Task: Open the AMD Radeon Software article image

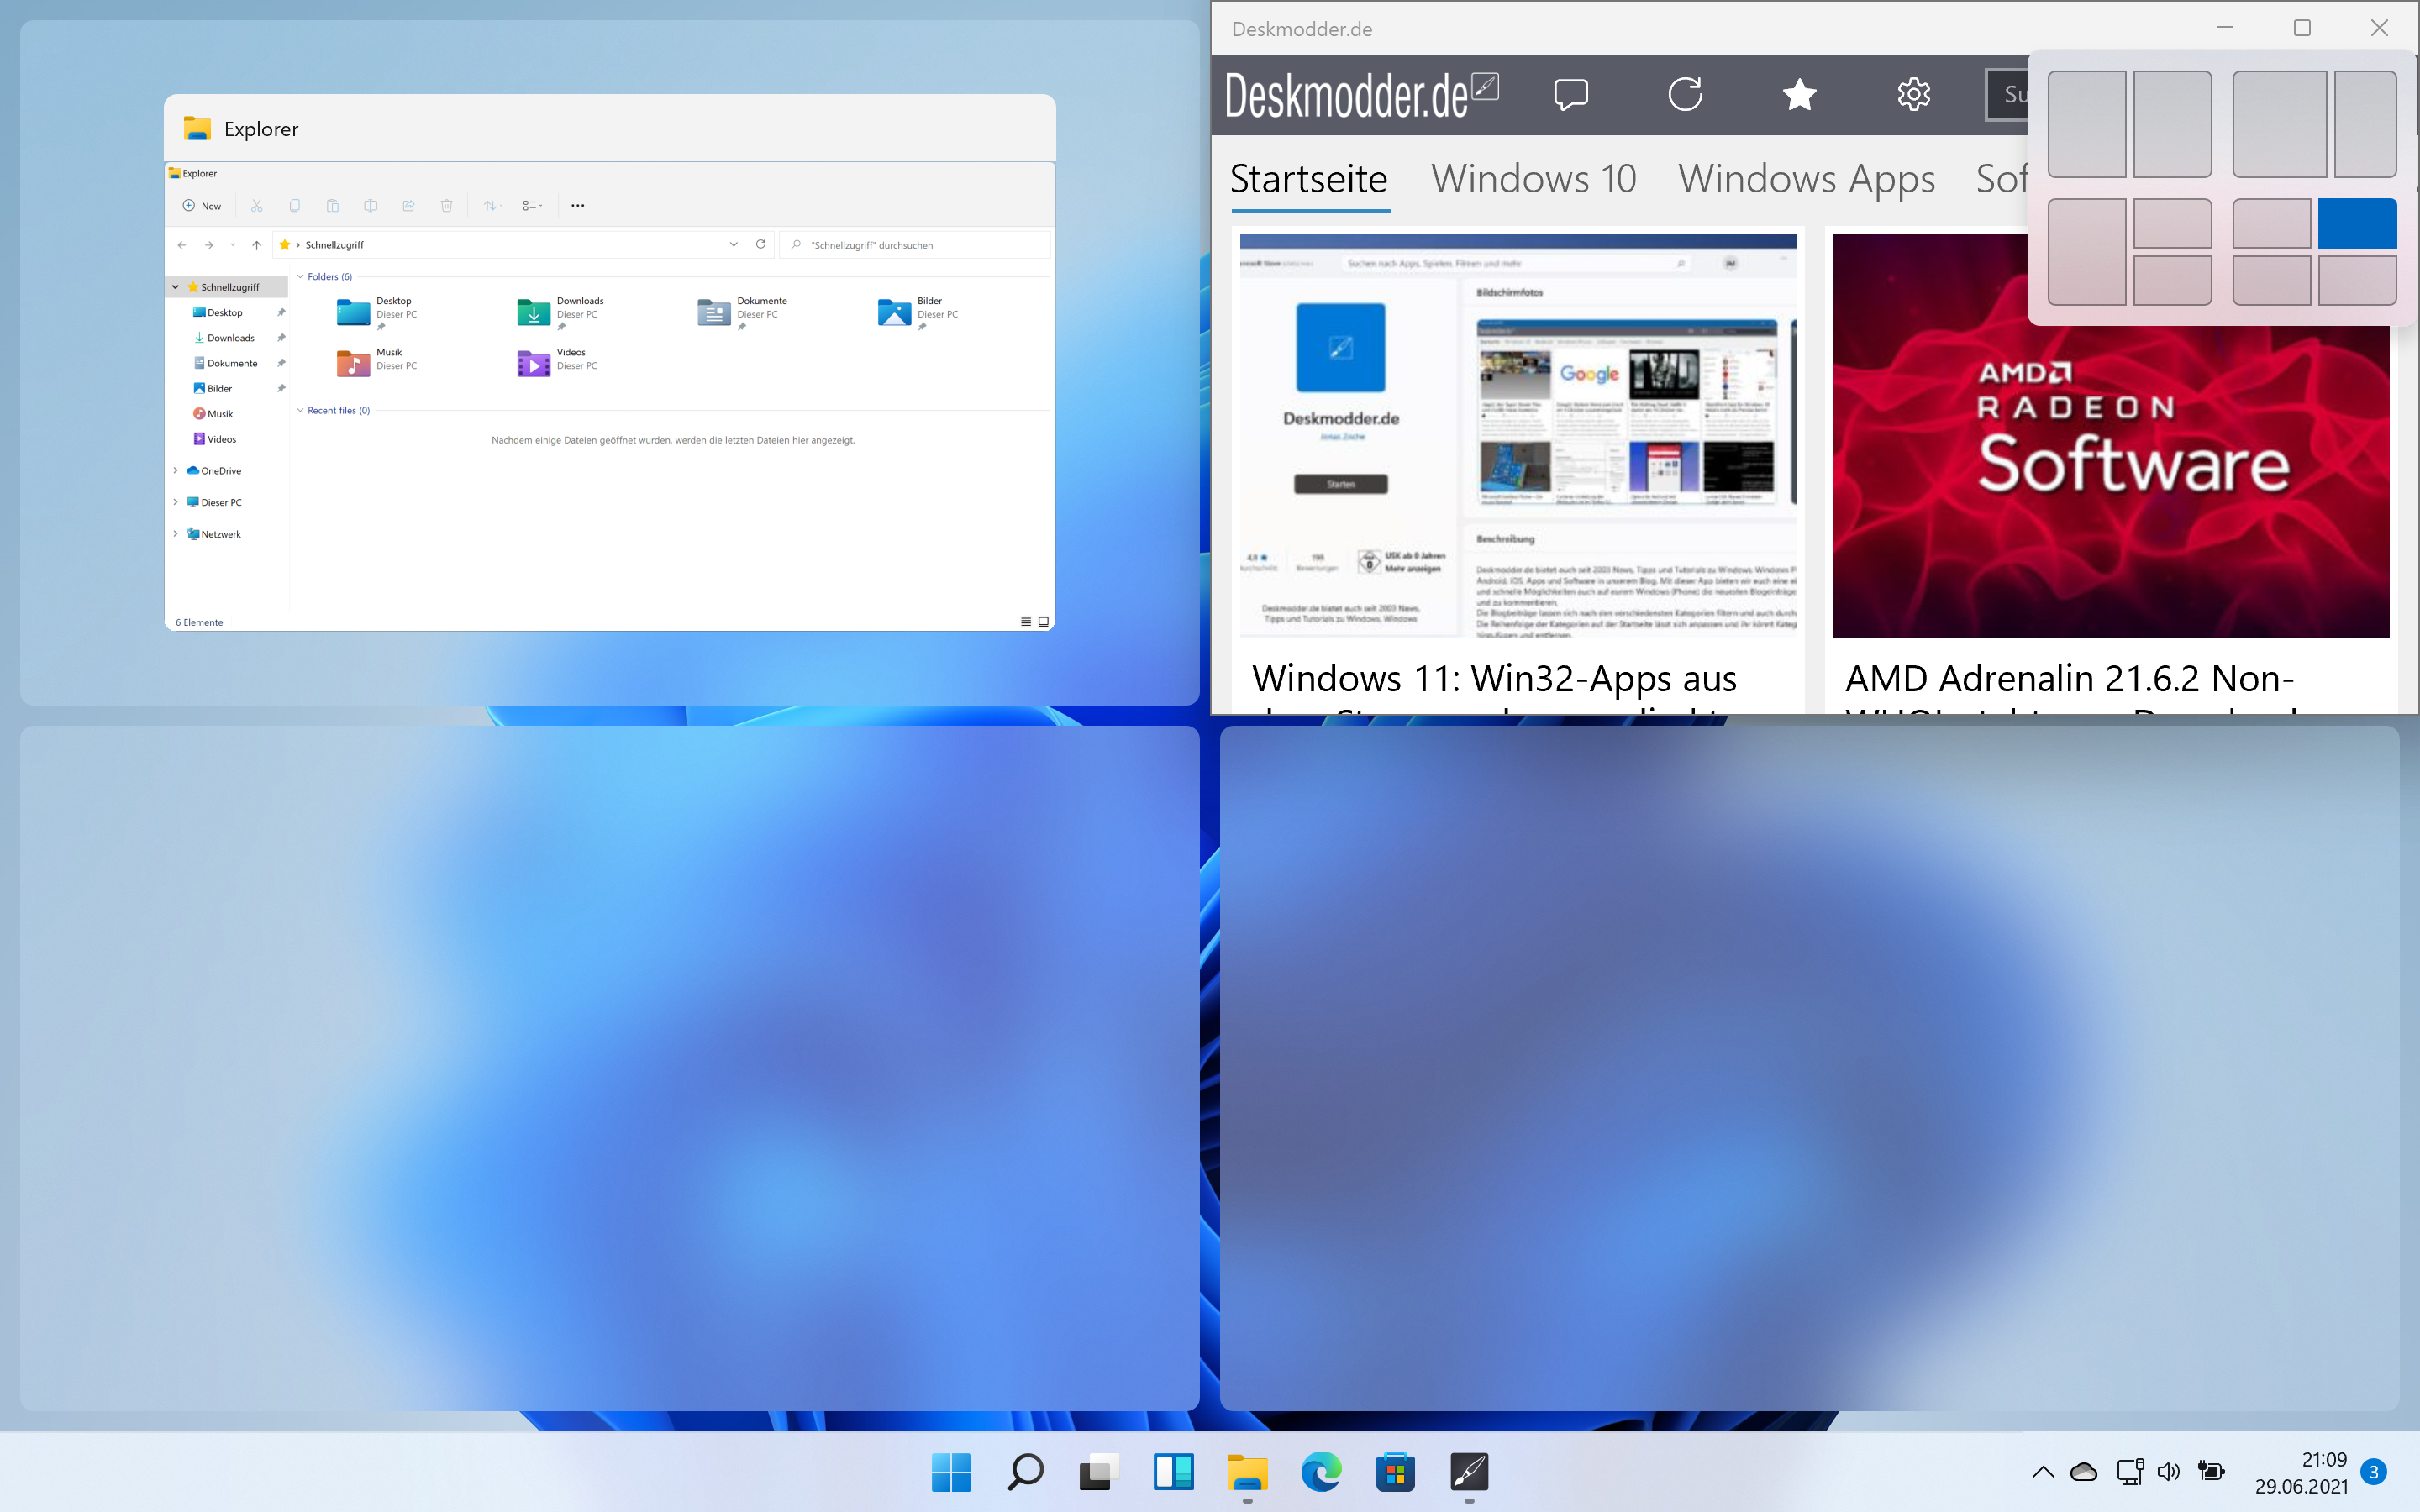Action: coord(2110,436)
